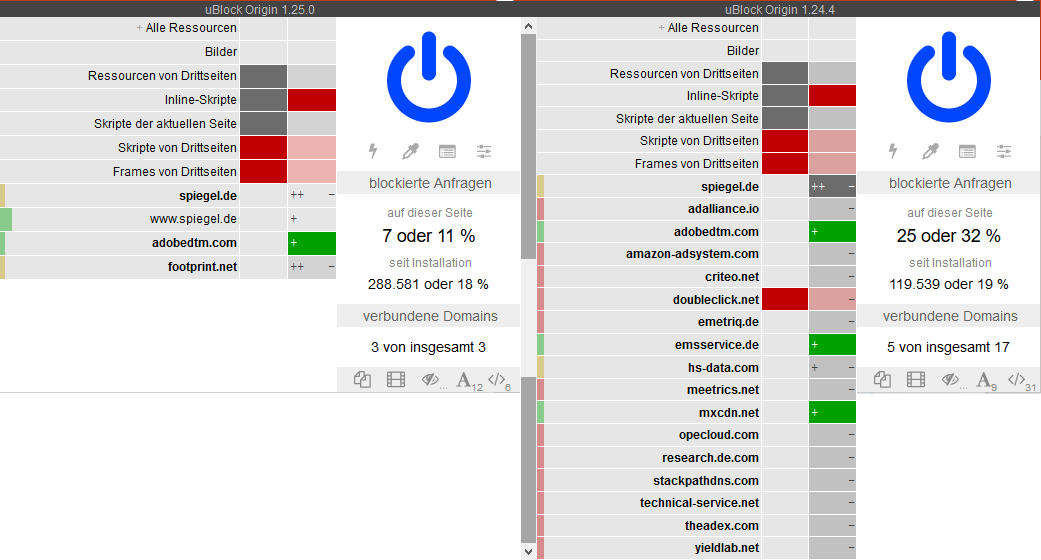Viewport: 1041px width, 560px height.
Task: Click 'uBlock Origin 1.25.0' title
Action: 260,9
